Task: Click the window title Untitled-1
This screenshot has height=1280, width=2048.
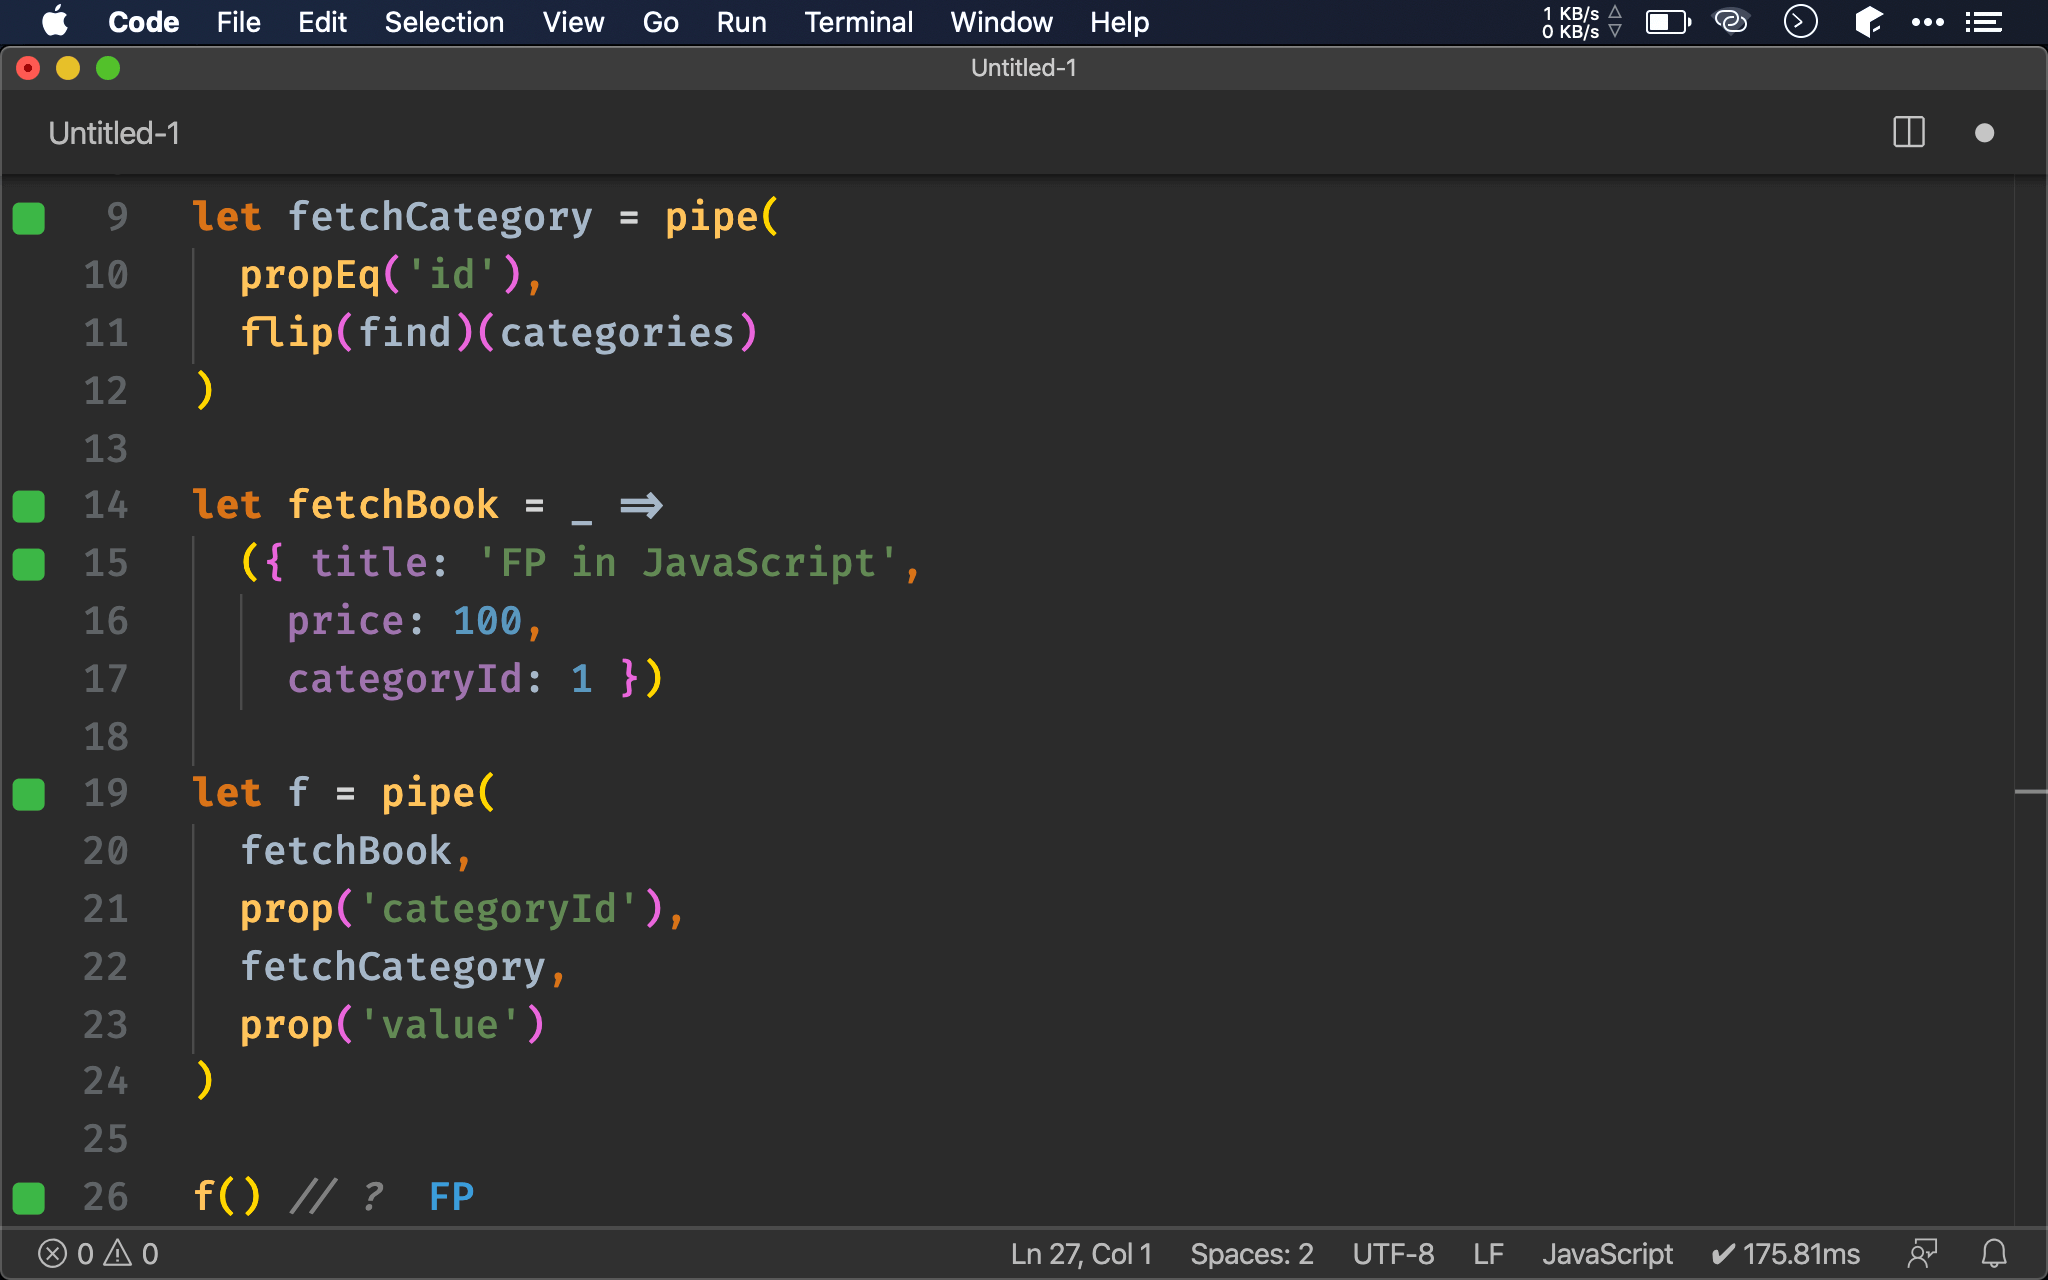Action: click(x=1023, y=68)
